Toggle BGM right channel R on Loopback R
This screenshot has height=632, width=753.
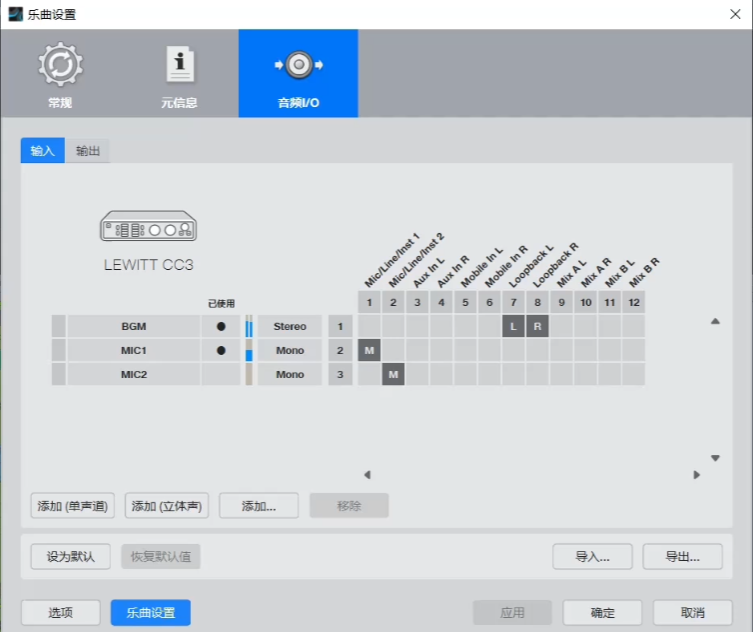click(x=537, y=327)
